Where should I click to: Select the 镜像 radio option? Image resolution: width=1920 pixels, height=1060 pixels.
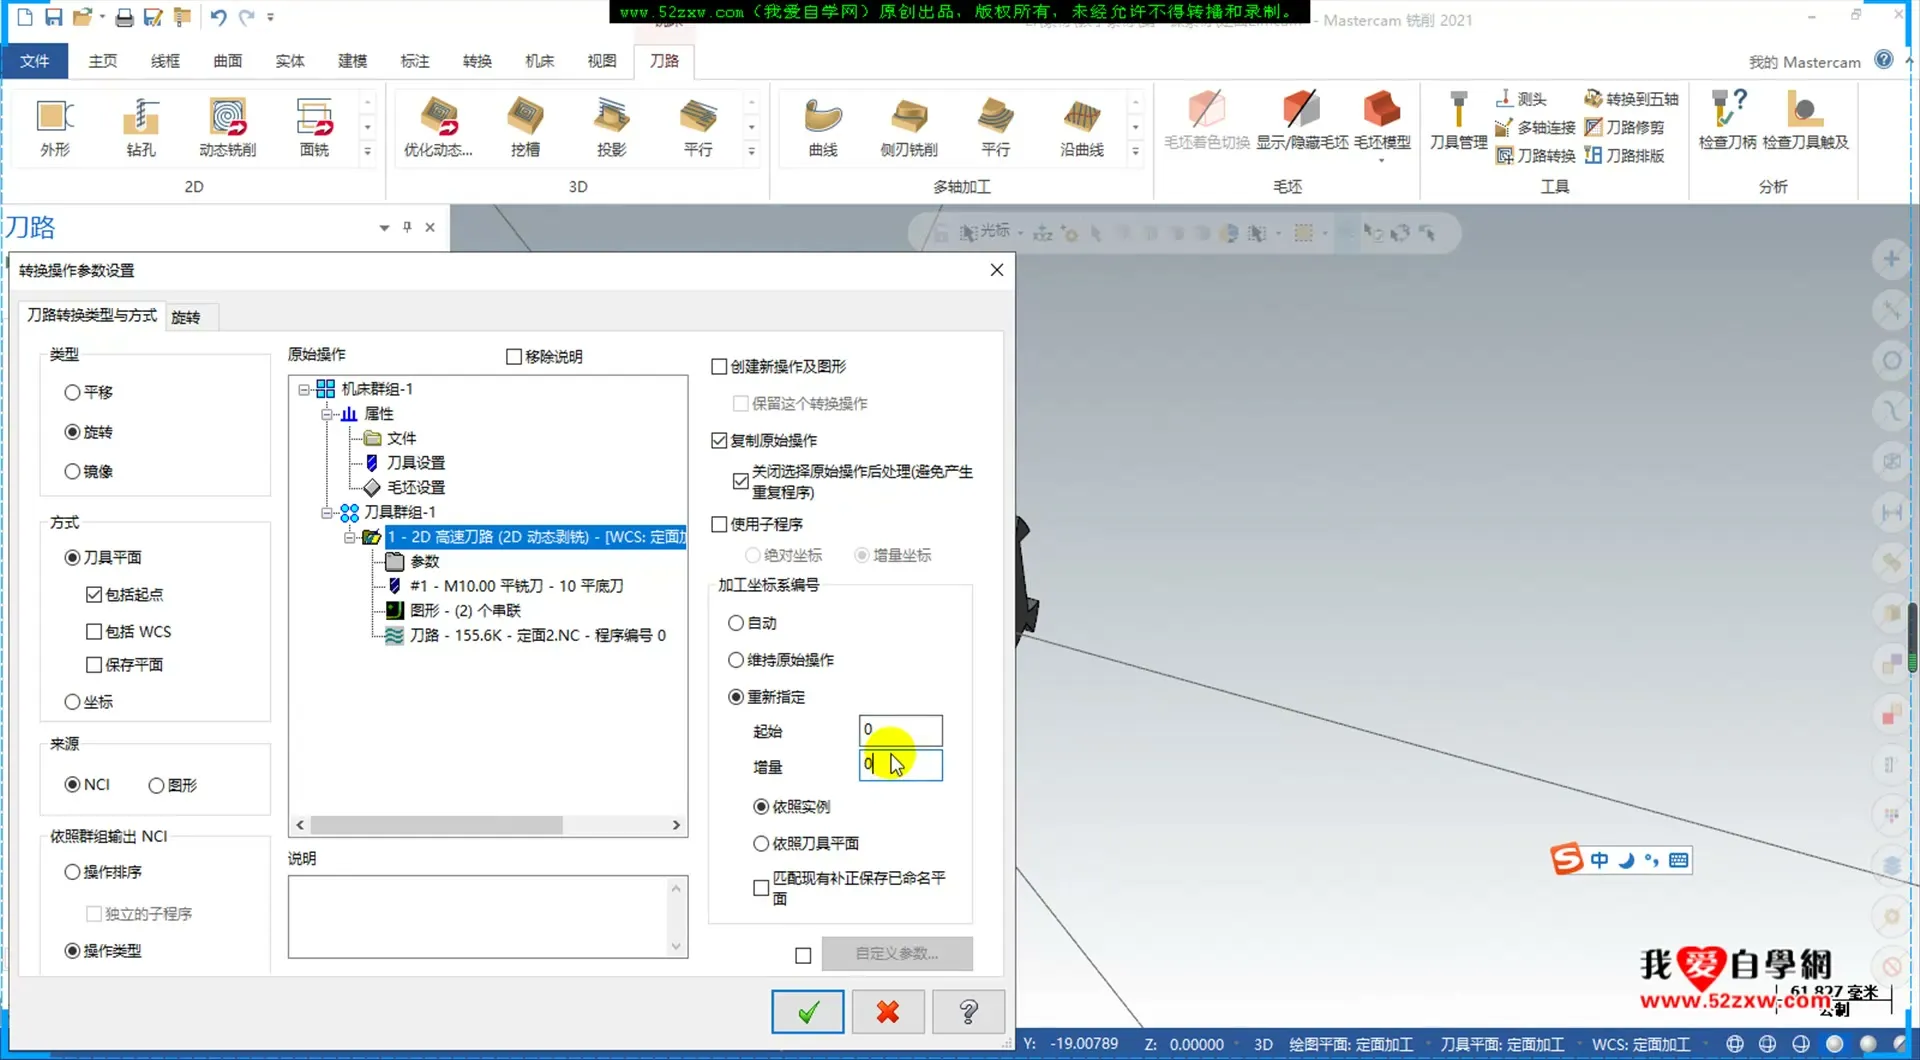point(72,471)
